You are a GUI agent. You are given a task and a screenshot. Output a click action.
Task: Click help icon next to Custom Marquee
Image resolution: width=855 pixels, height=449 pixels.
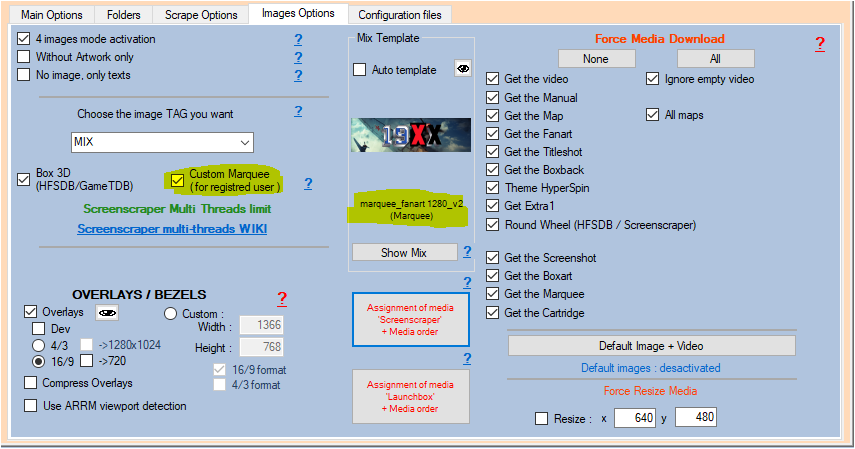308,183
